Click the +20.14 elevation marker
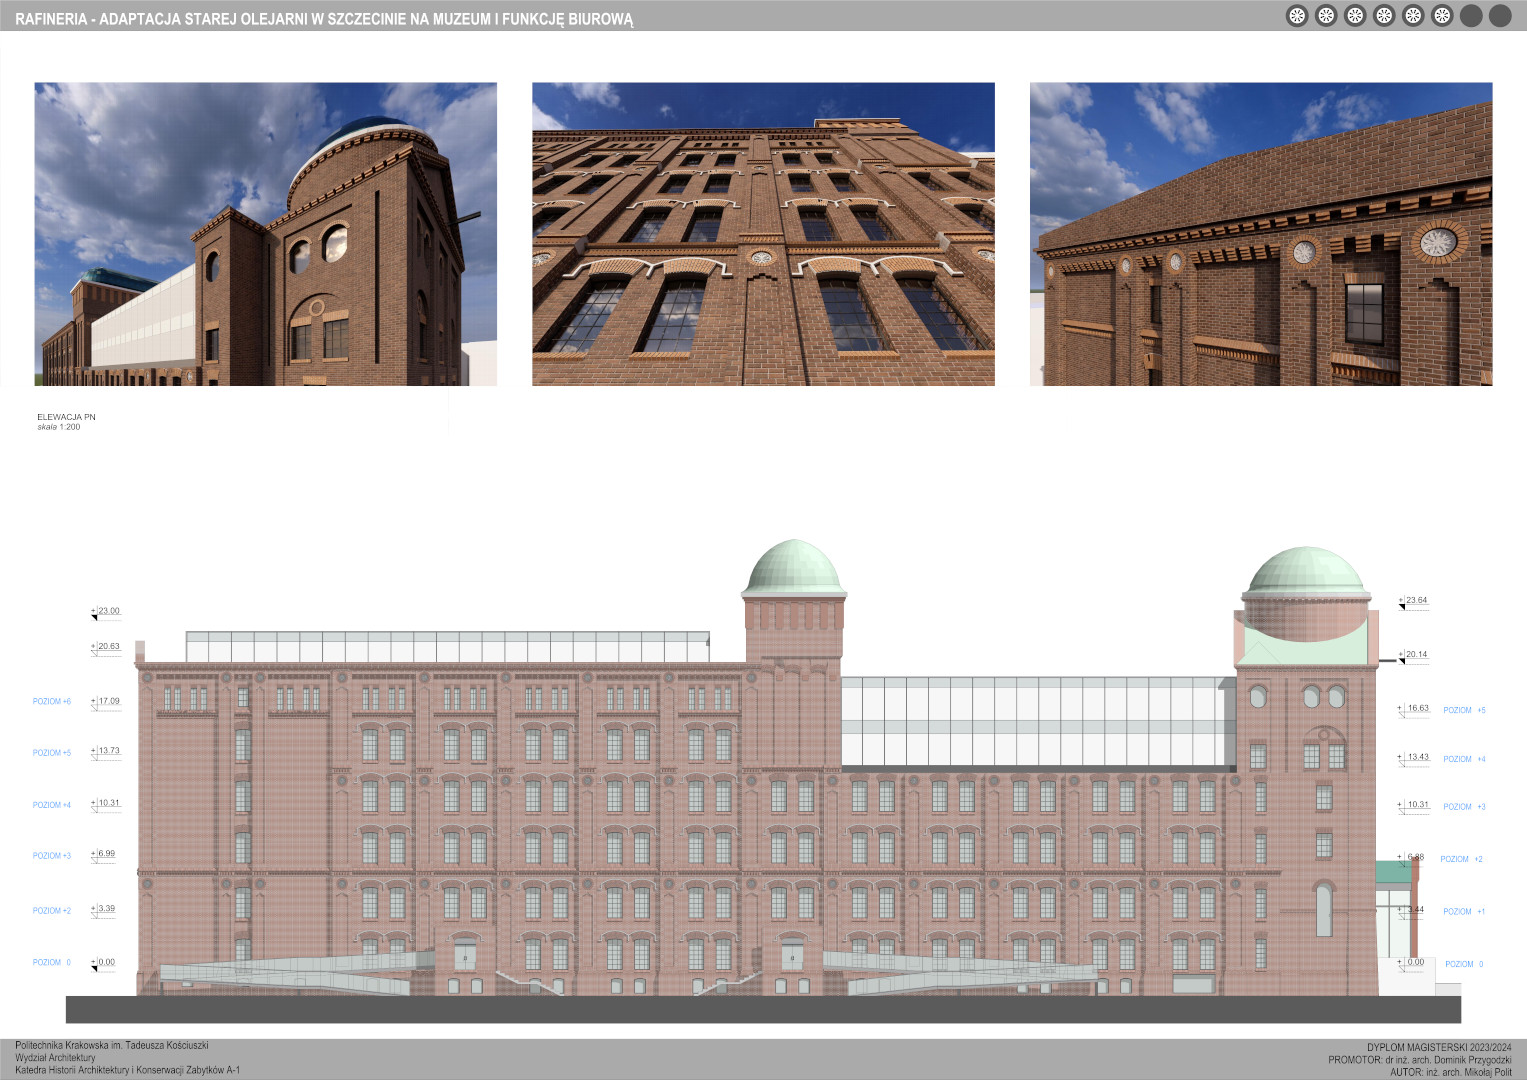 tap(1415, 655)
